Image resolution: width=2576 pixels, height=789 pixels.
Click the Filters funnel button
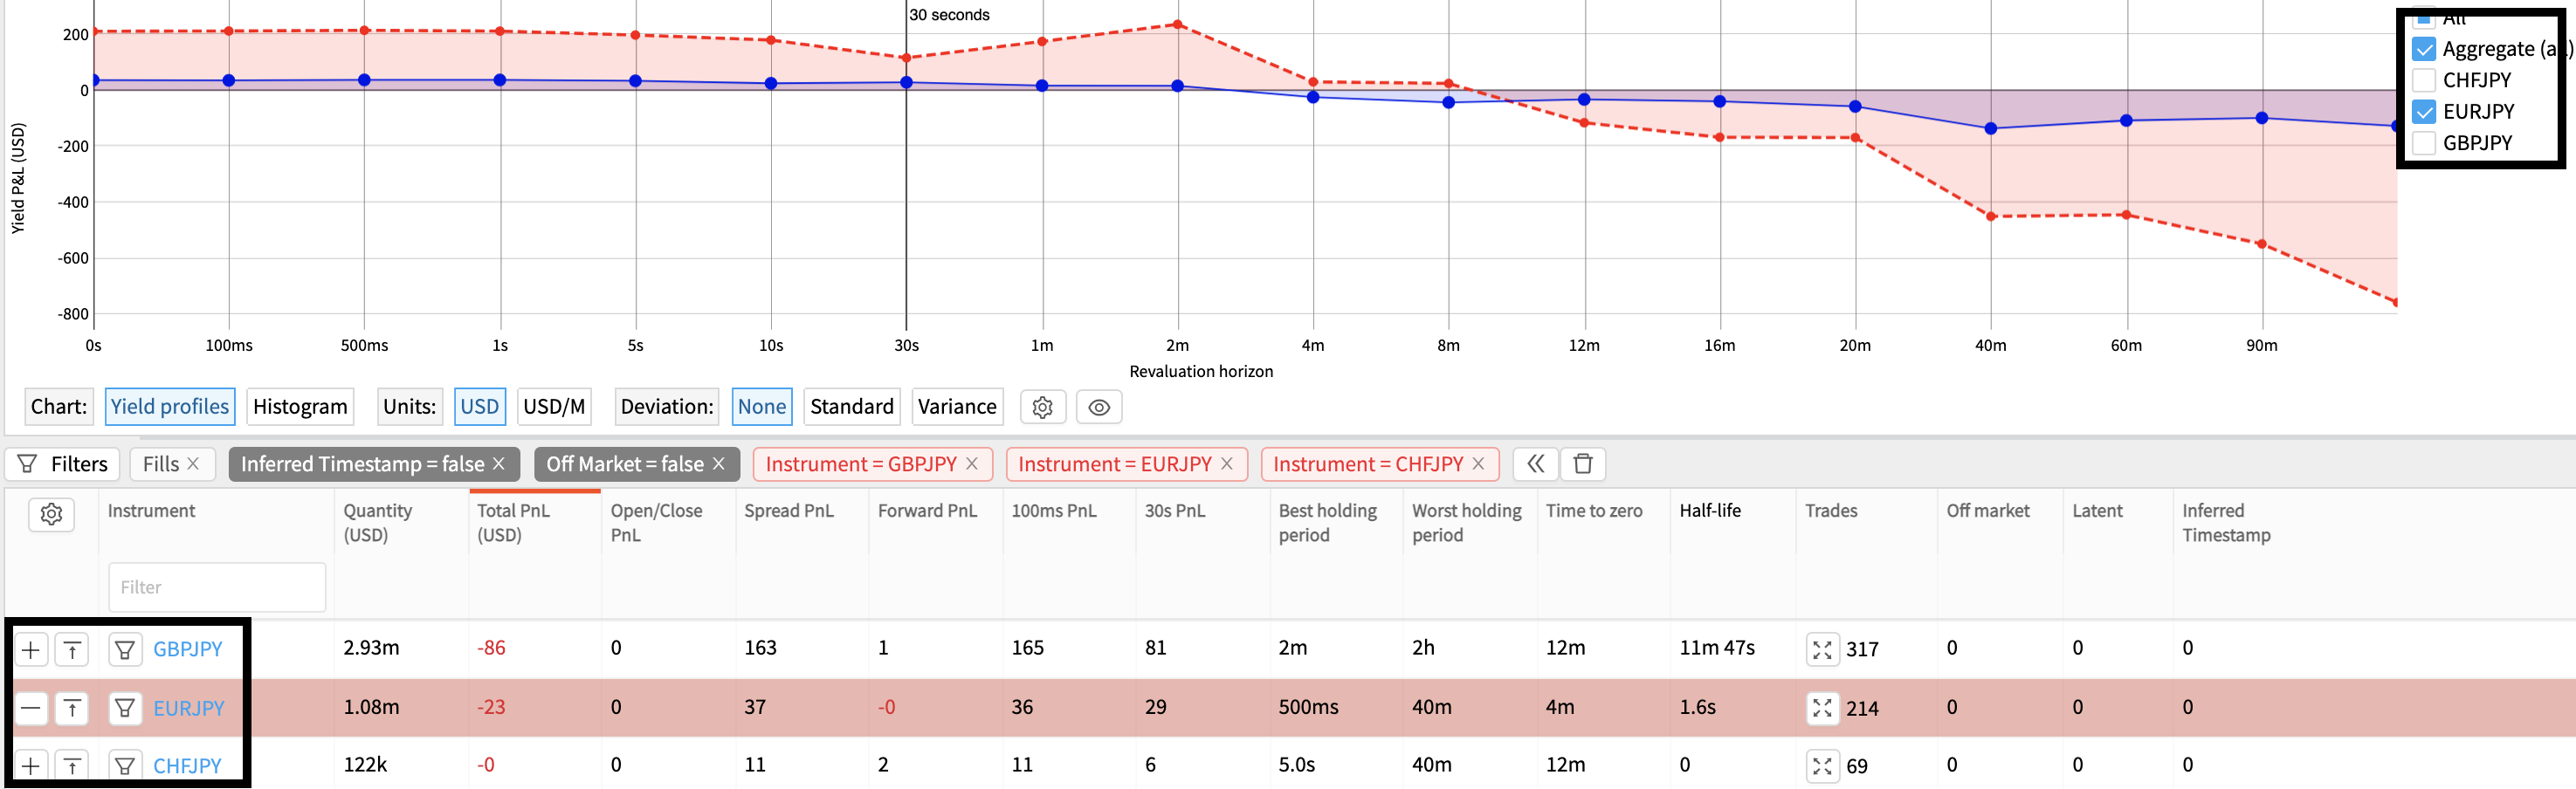click(63, 464)
